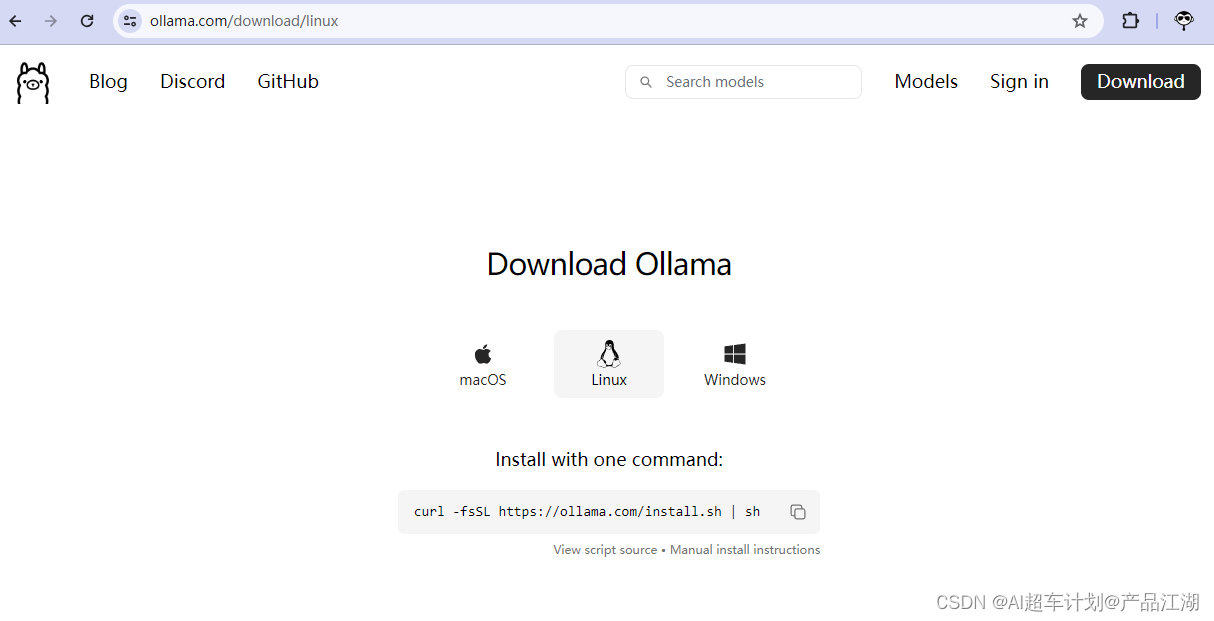Click the Download Ollama heading
The height and width of the screenshot is (621, 1214).
[609, 264]
